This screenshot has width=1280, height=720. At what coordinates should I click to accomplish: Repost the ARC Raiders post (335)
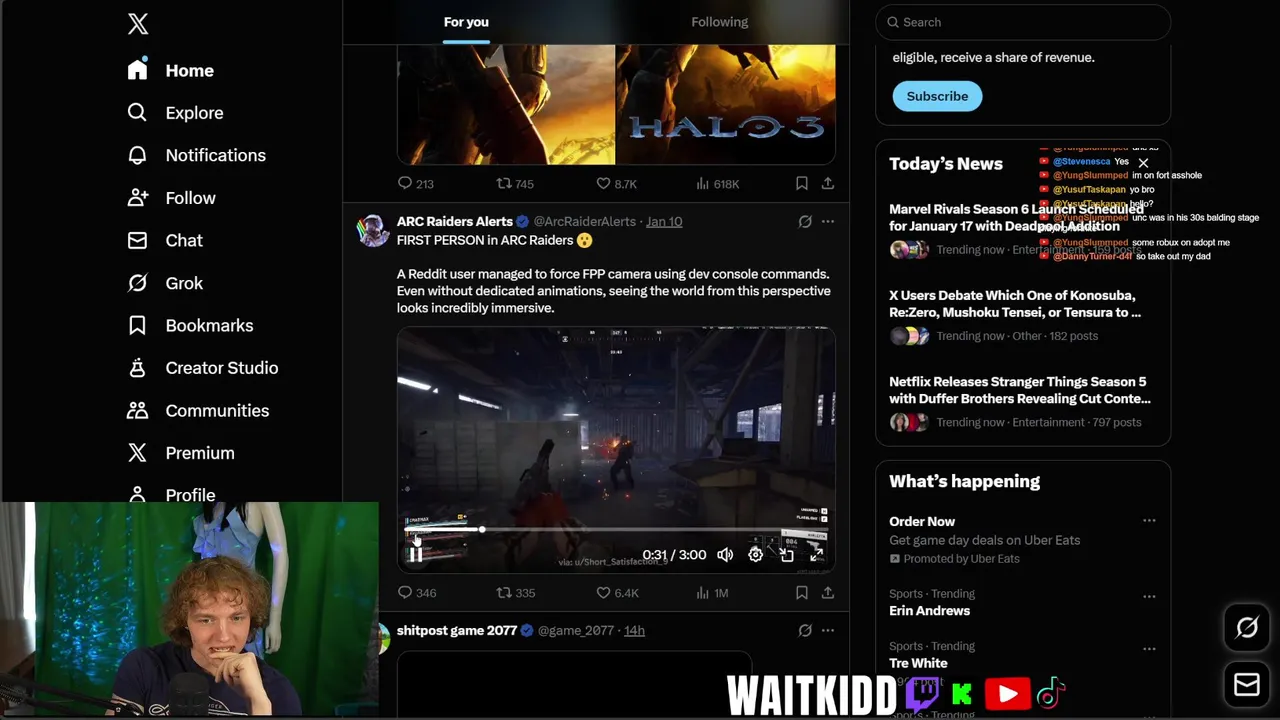[516, 593]
